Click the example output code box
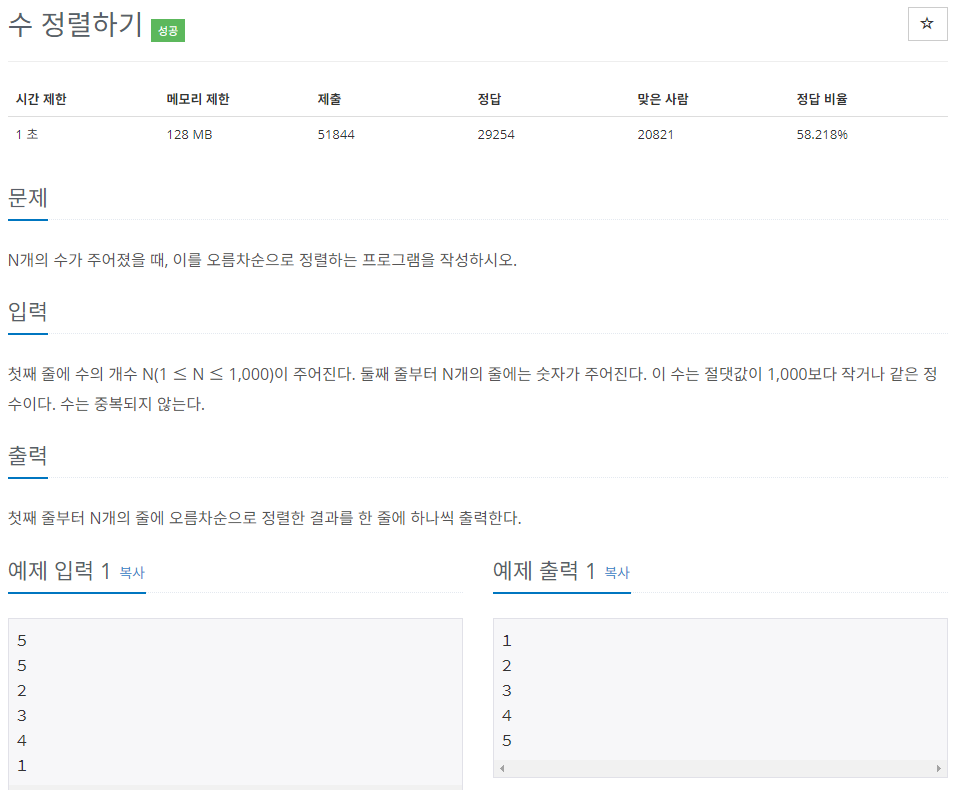 click(x=720, y=697)
